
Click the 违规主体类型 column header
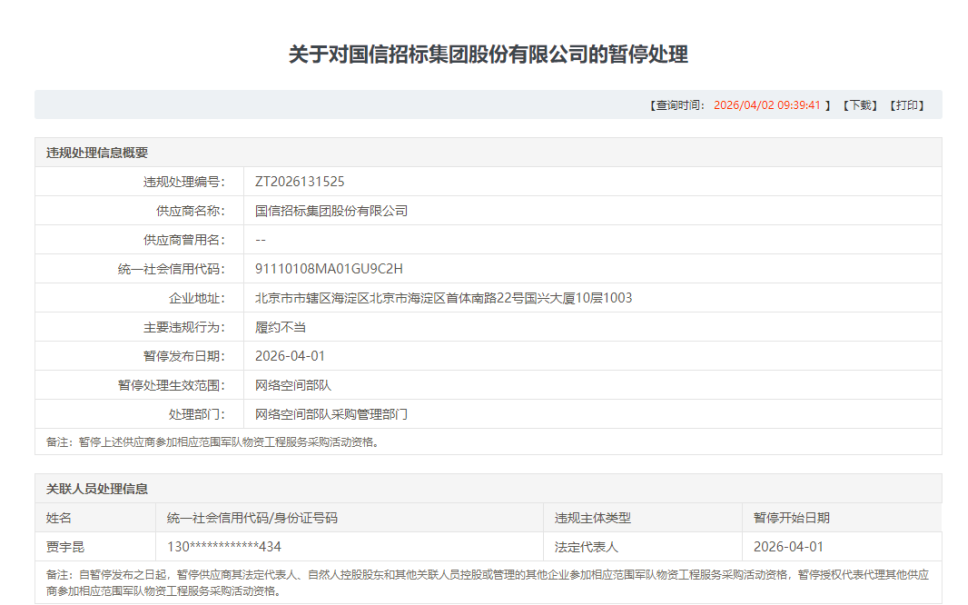click(x=593, y=518)
